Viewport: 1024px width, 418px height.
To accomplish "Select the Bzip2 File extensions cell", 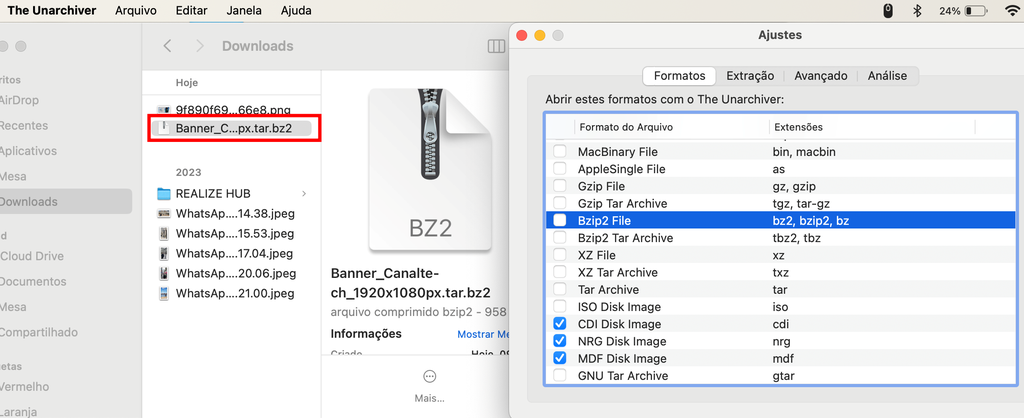I will click(810, 221).
